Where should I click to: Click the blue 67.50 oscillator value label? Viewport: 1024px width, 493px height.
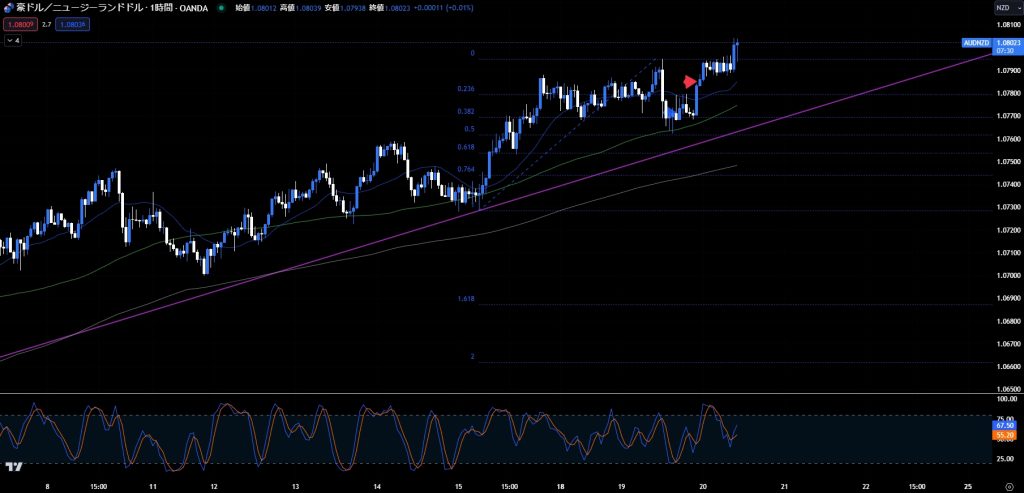pos(1006,425)
